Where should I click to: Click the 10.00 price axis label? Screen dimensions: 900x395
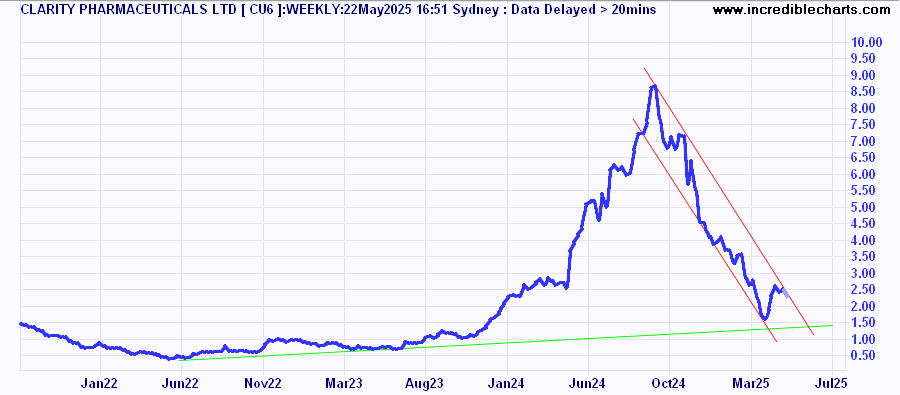click(866, 42)
